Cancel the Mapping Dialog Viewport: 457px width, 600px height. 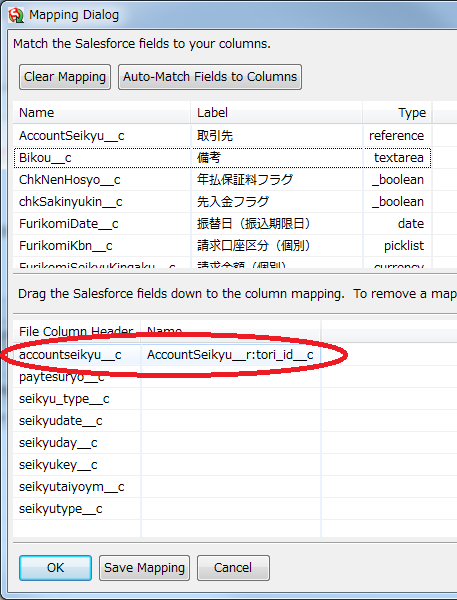(233, 568)
